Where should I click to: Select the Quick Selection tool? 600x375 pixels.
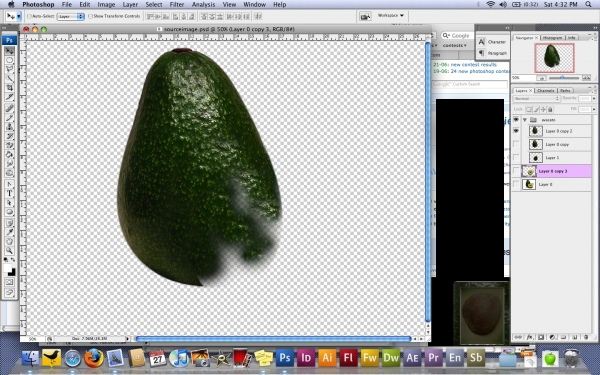tap(10, 78)
